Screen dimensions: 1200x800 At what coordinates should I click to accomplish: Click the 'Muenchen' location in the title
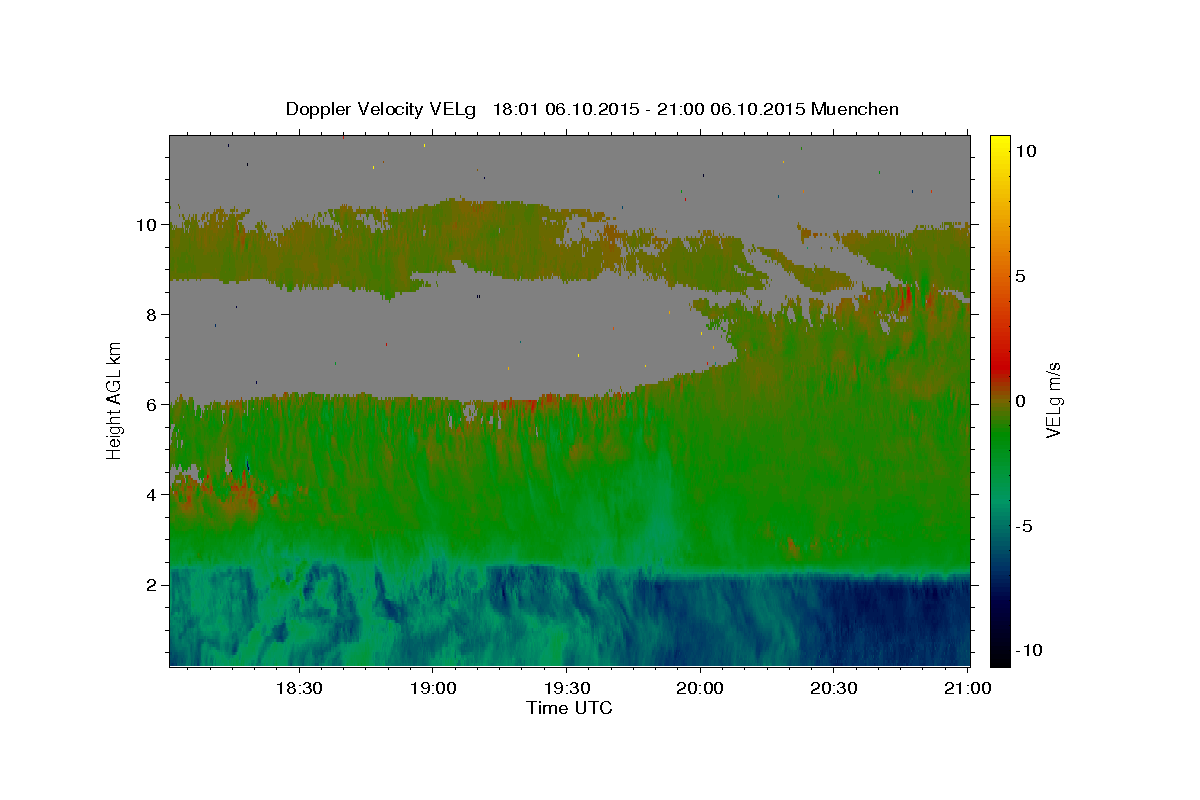(x=855, y=109)
